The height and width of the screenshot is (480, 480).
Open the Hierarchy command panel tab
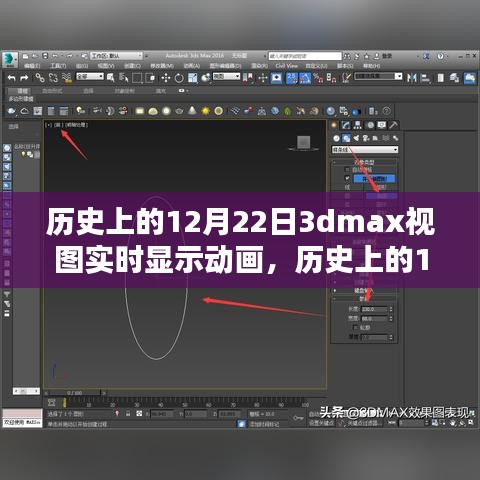point(358,125)
